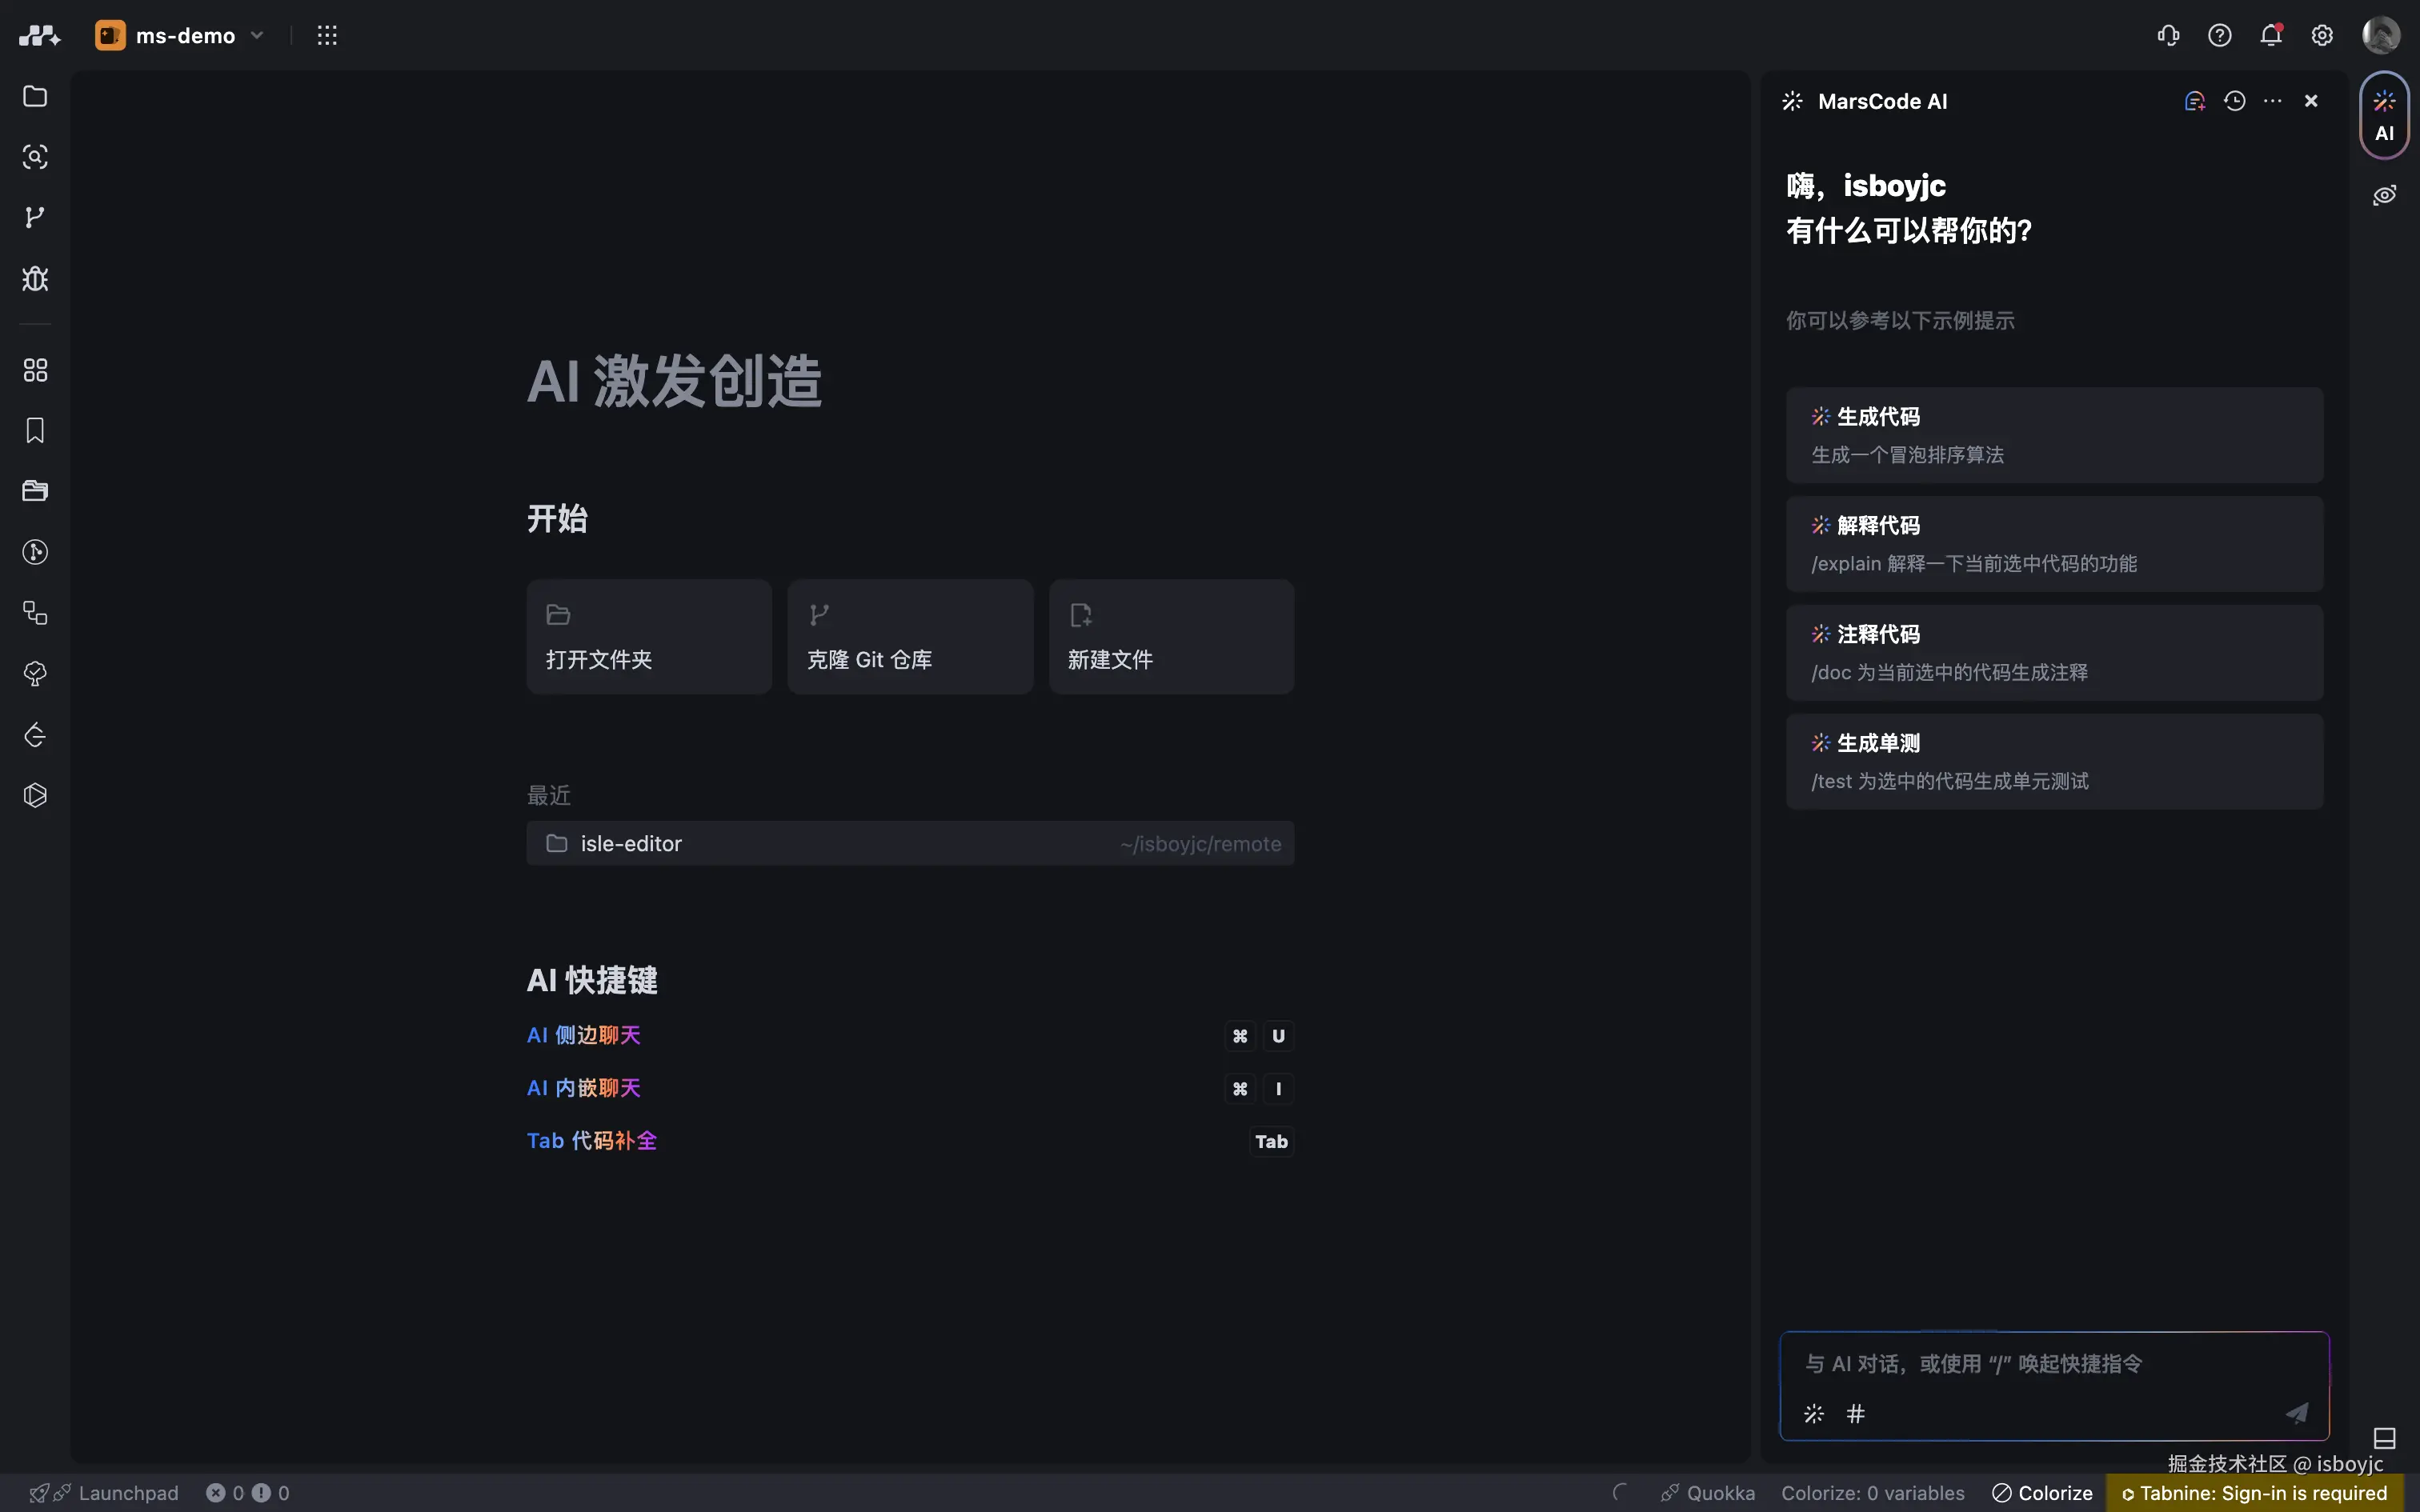Viewport: 2420px width, 1512px height.
Task: Click Tabnine sign-in status item
Action: 2254,1493
